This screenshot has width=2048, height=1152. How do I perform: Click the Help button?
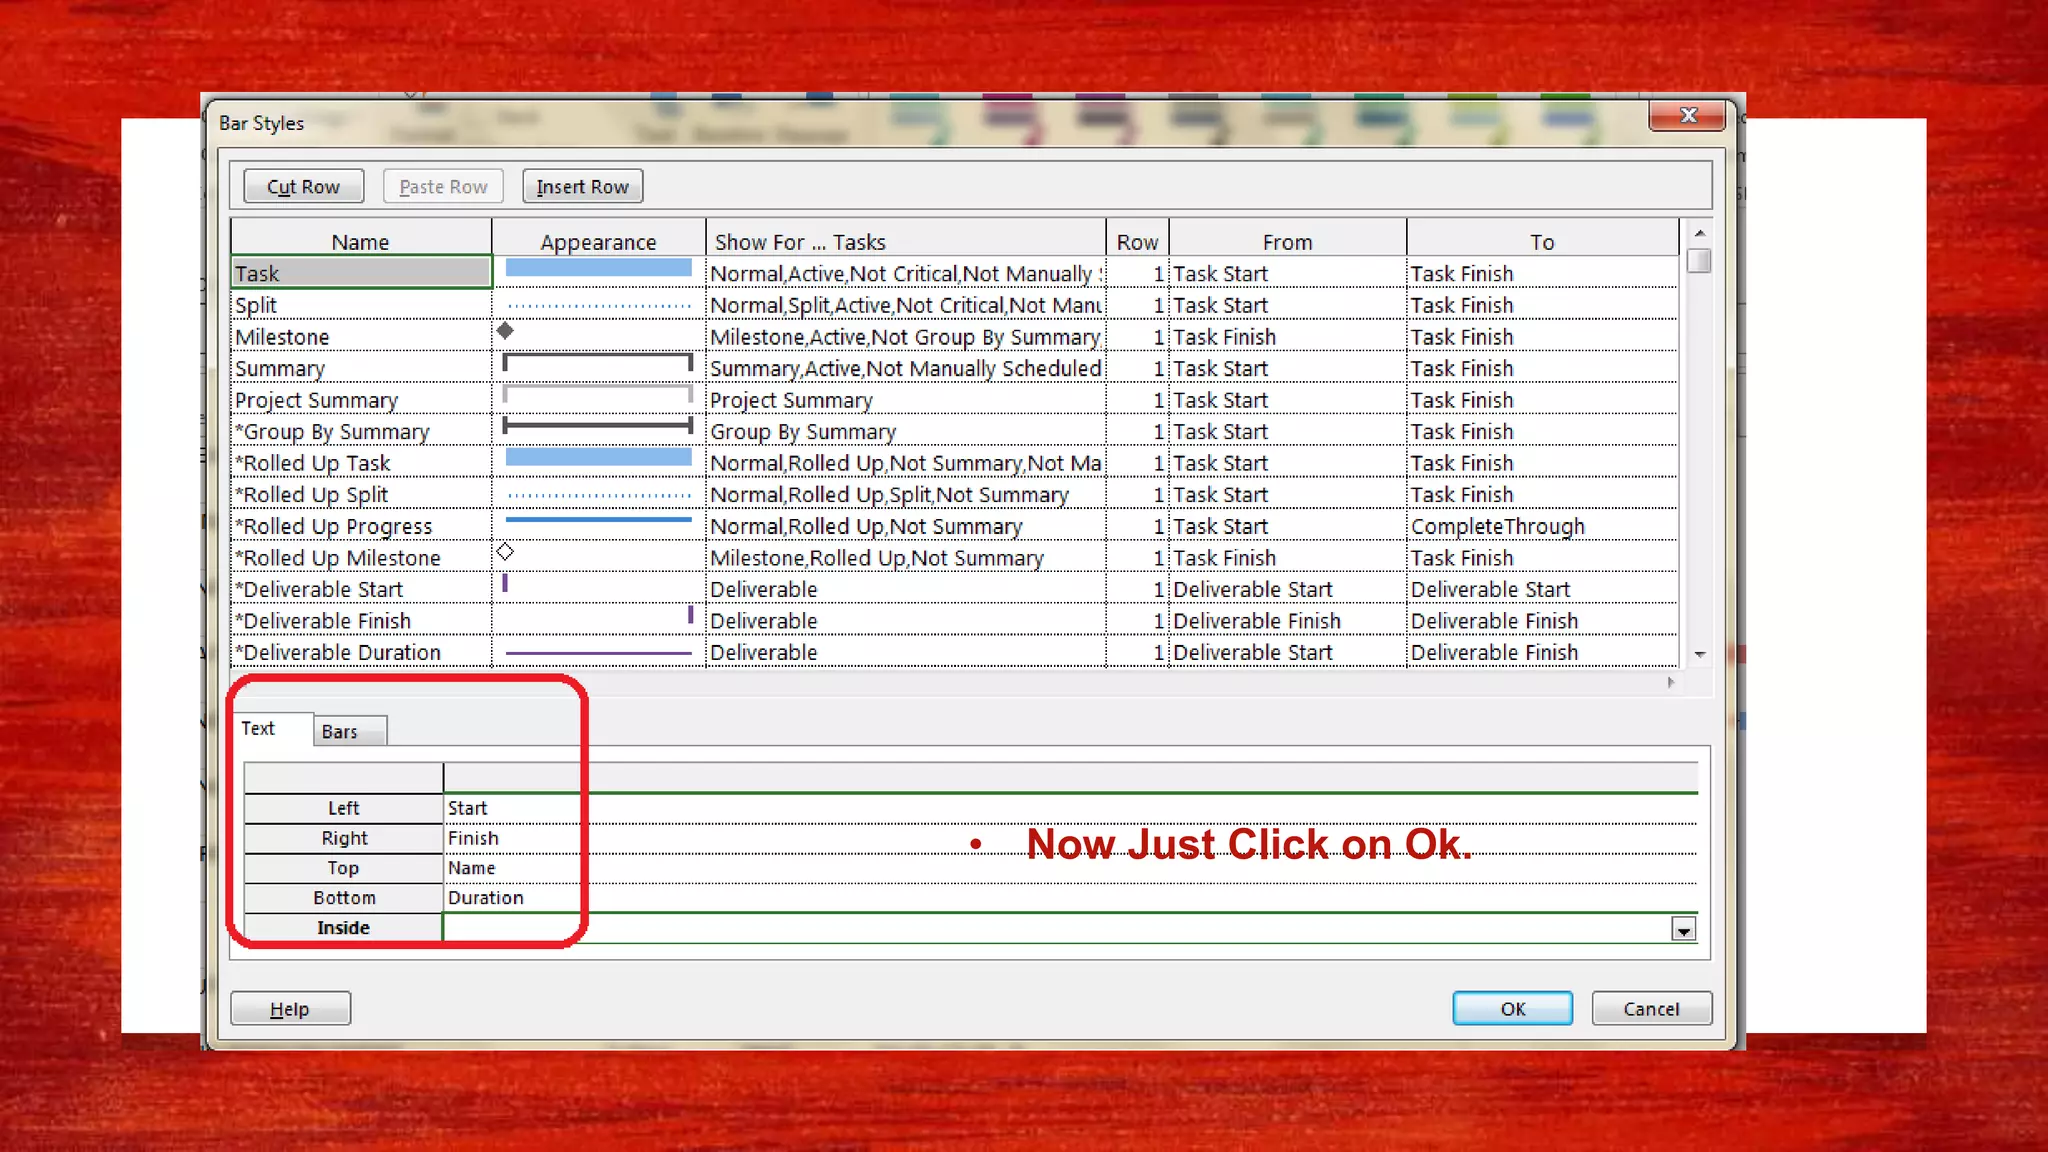(x=290, y=1009)
